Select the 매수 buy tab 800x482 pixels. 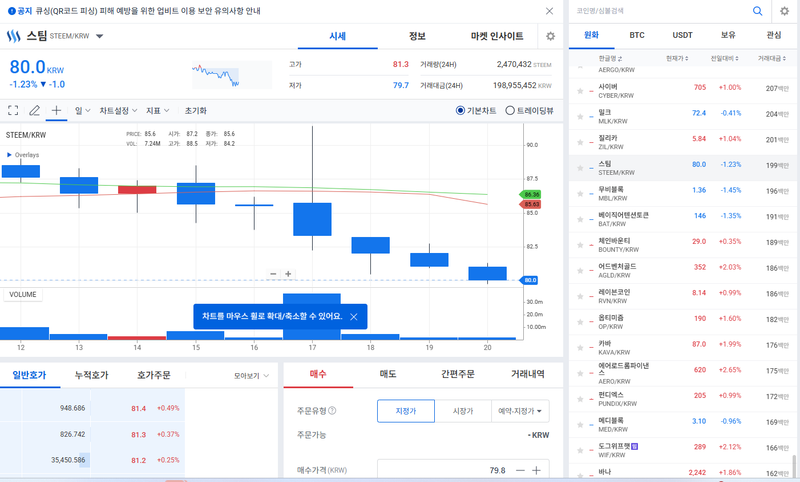click(318, 374)
